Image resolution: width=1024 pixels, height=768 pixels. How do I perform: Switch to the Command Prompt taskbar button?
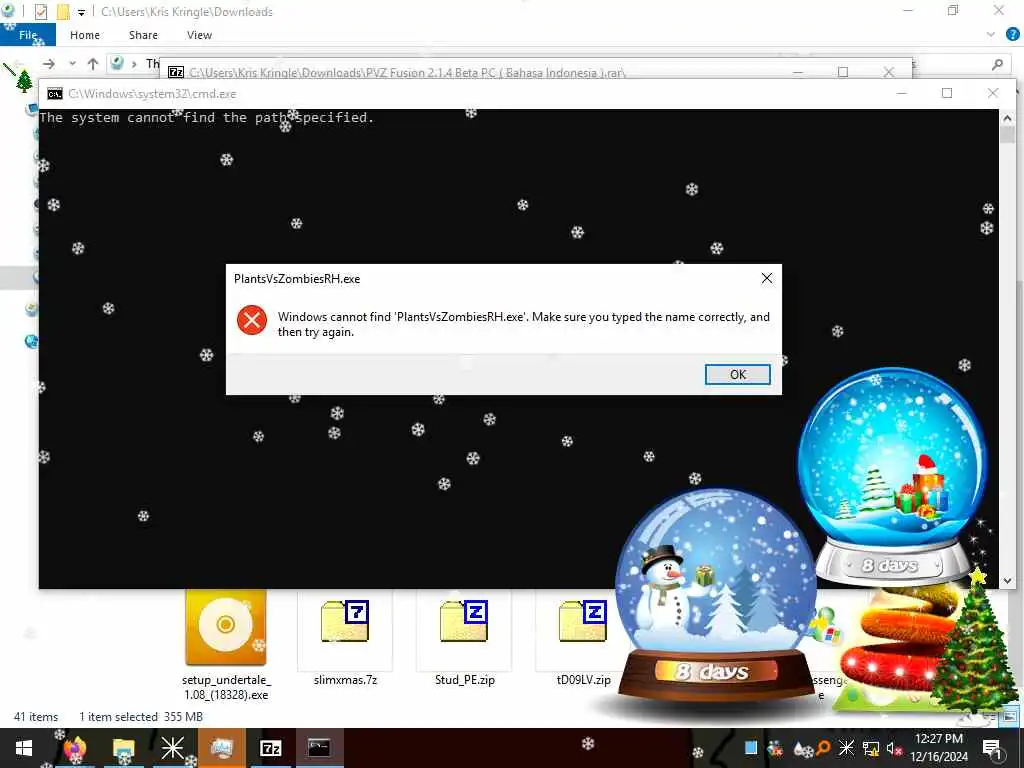click(x=319, y=748)
